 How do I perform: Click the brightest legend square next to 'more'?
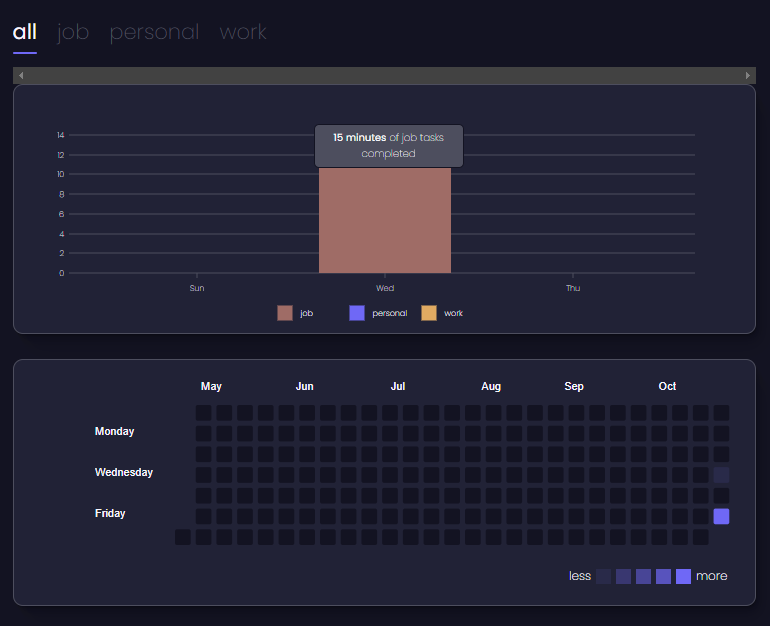point(684,576)
